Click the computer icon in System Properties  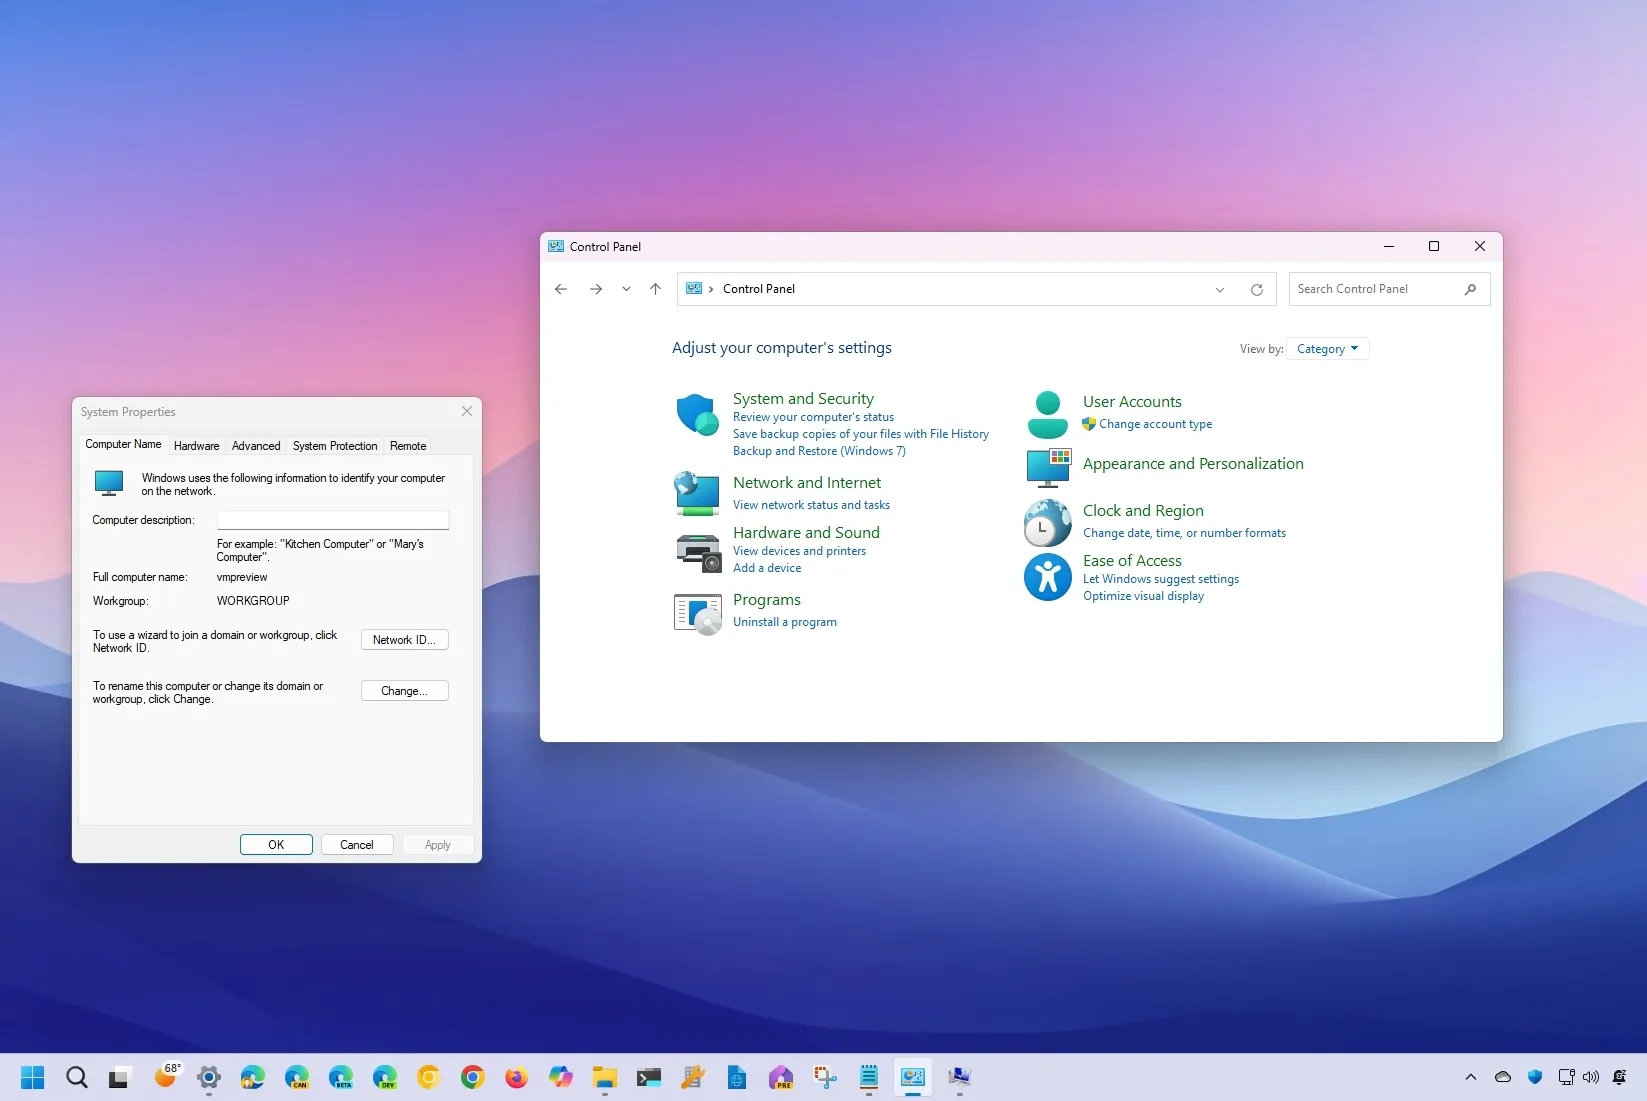click(x=109, y=483)
